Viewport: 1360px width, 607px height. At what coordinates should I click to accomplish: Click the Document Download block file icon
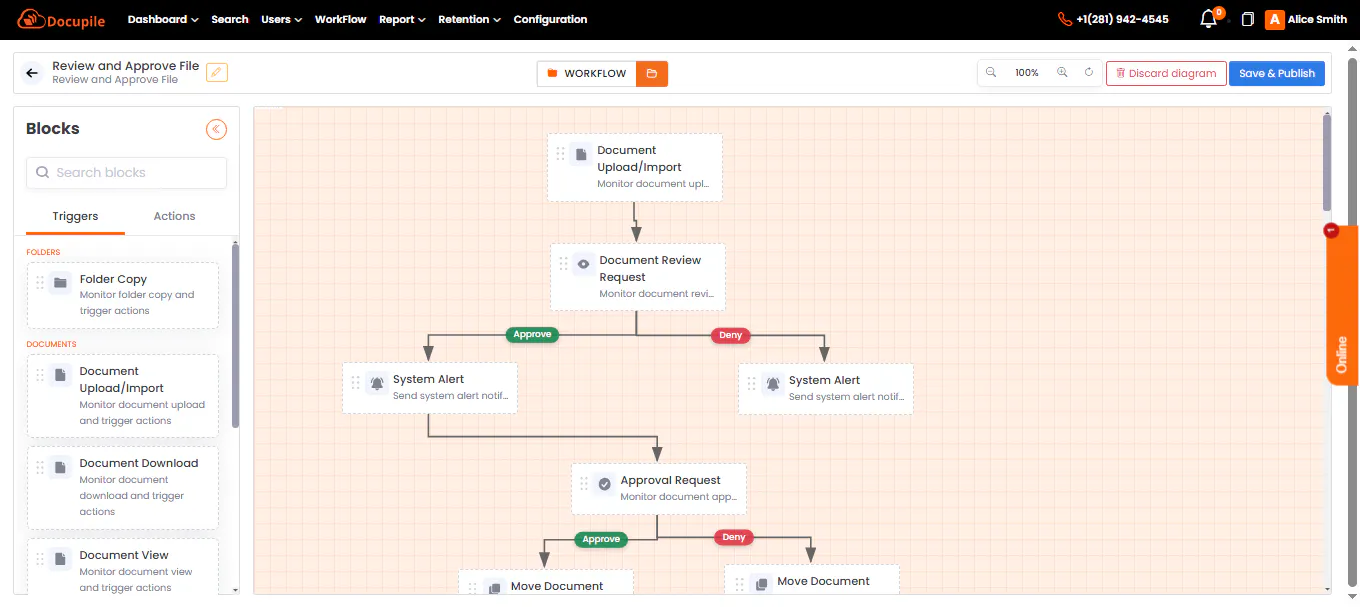60,467
